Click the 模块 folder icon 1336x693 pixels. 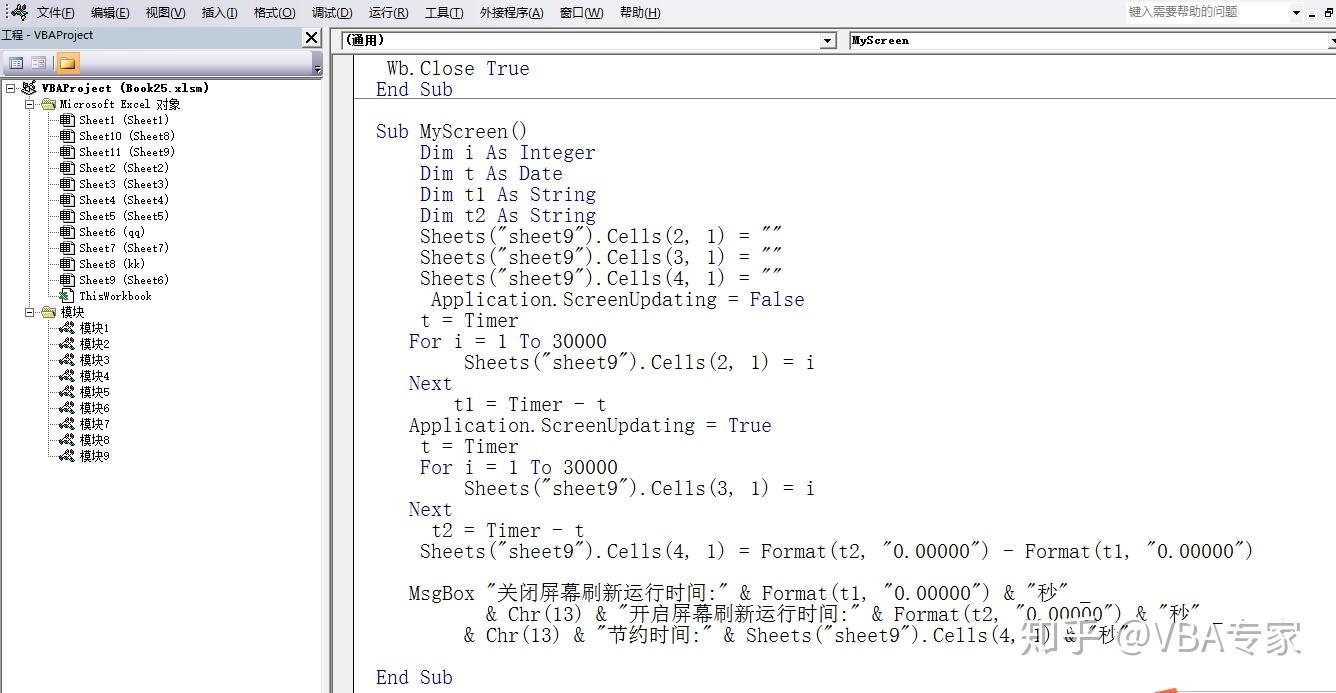48,312
